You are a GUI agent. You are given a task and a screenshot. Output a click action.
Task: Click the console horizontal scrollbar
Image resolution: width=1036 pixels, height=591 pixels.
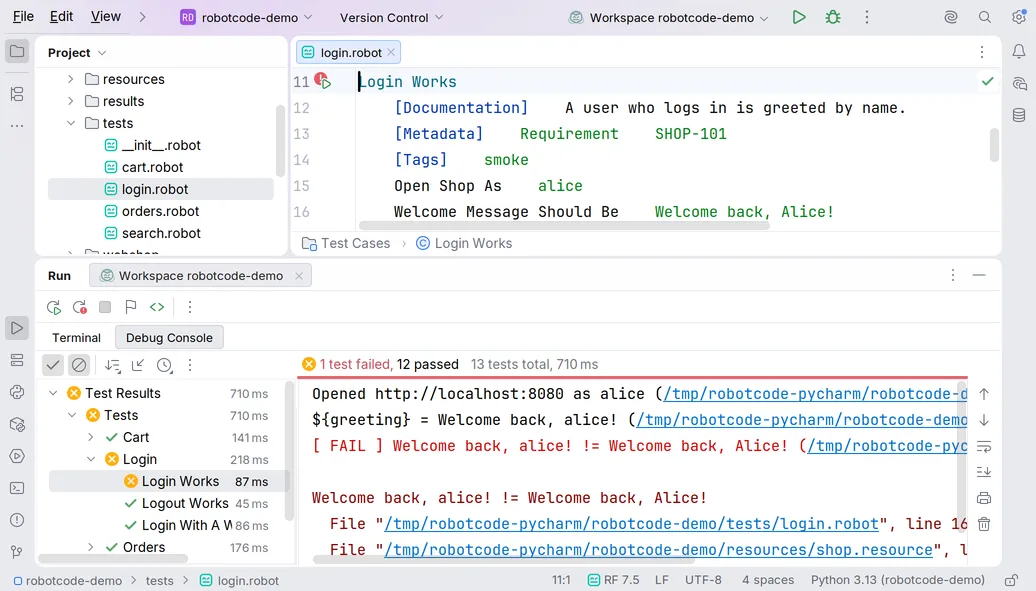tap(503, 560)
